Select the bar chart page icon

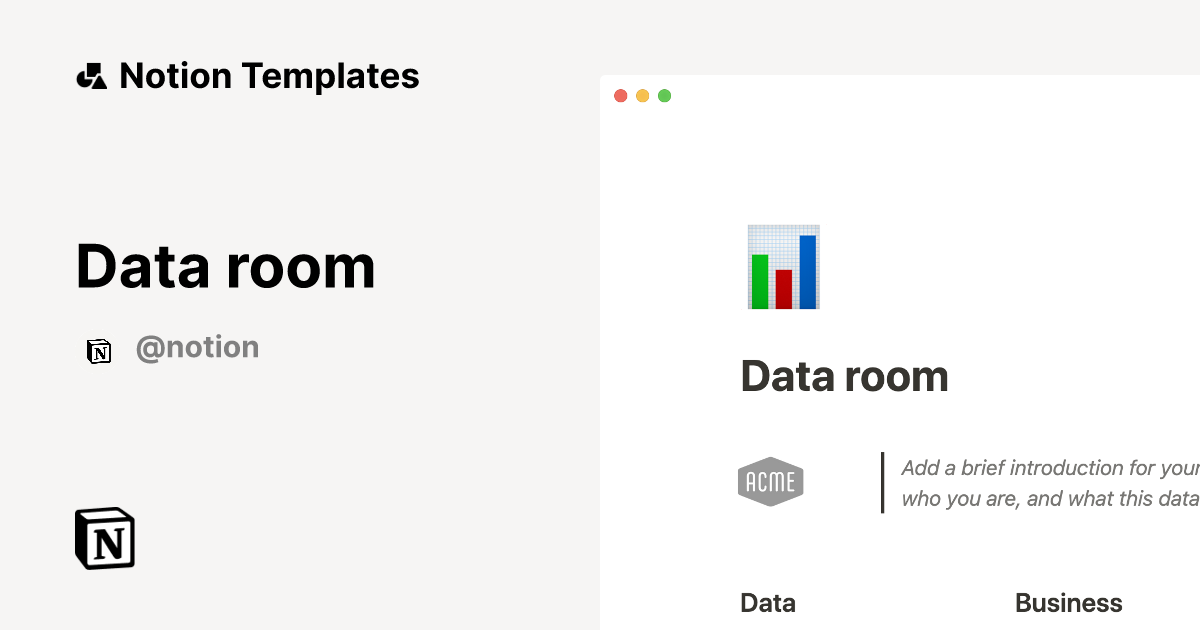pos(783,266)
